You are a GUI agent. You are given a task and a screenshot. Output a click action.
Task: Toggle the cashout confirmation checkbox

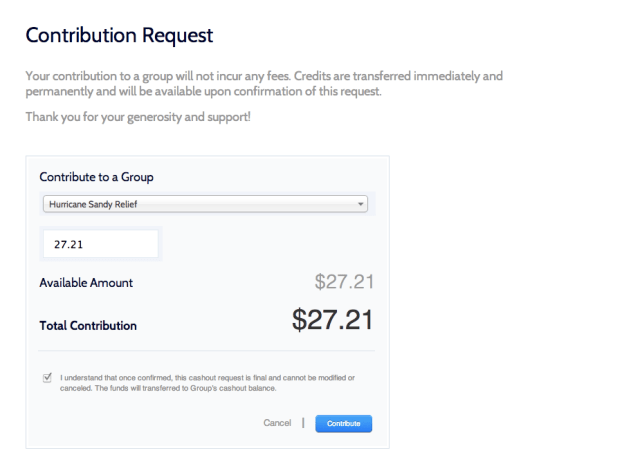click(x=46, y=378)
